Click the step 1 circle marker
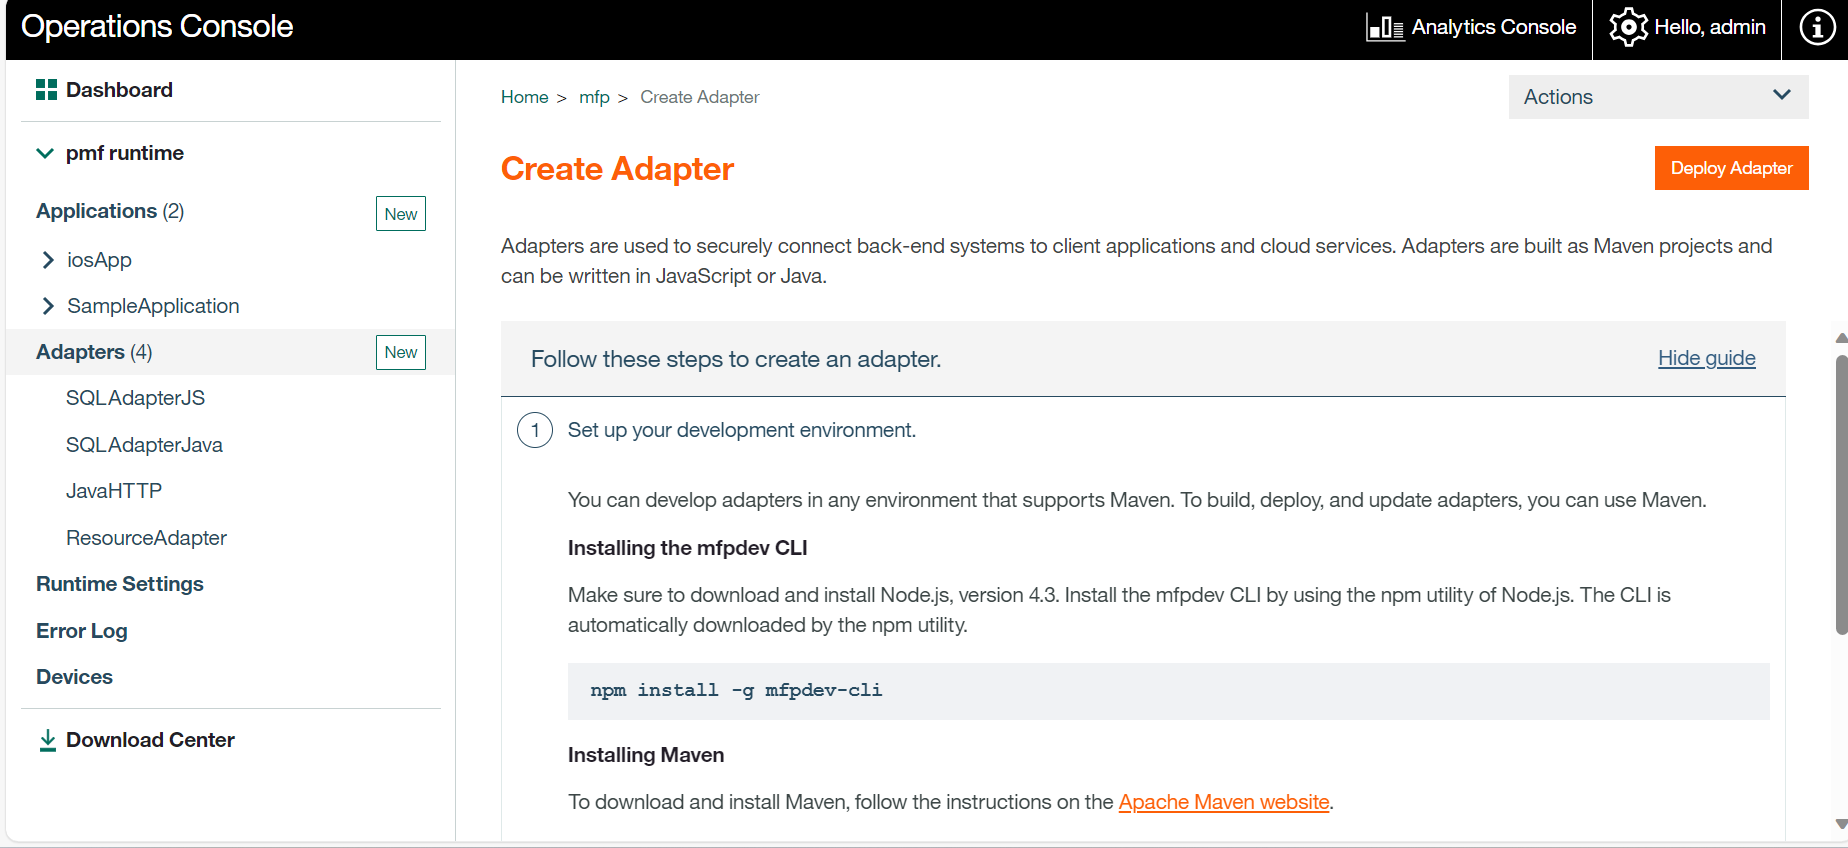Viewport: 1848px width, 848px height. pyautogui.click(x=535, y=430)
